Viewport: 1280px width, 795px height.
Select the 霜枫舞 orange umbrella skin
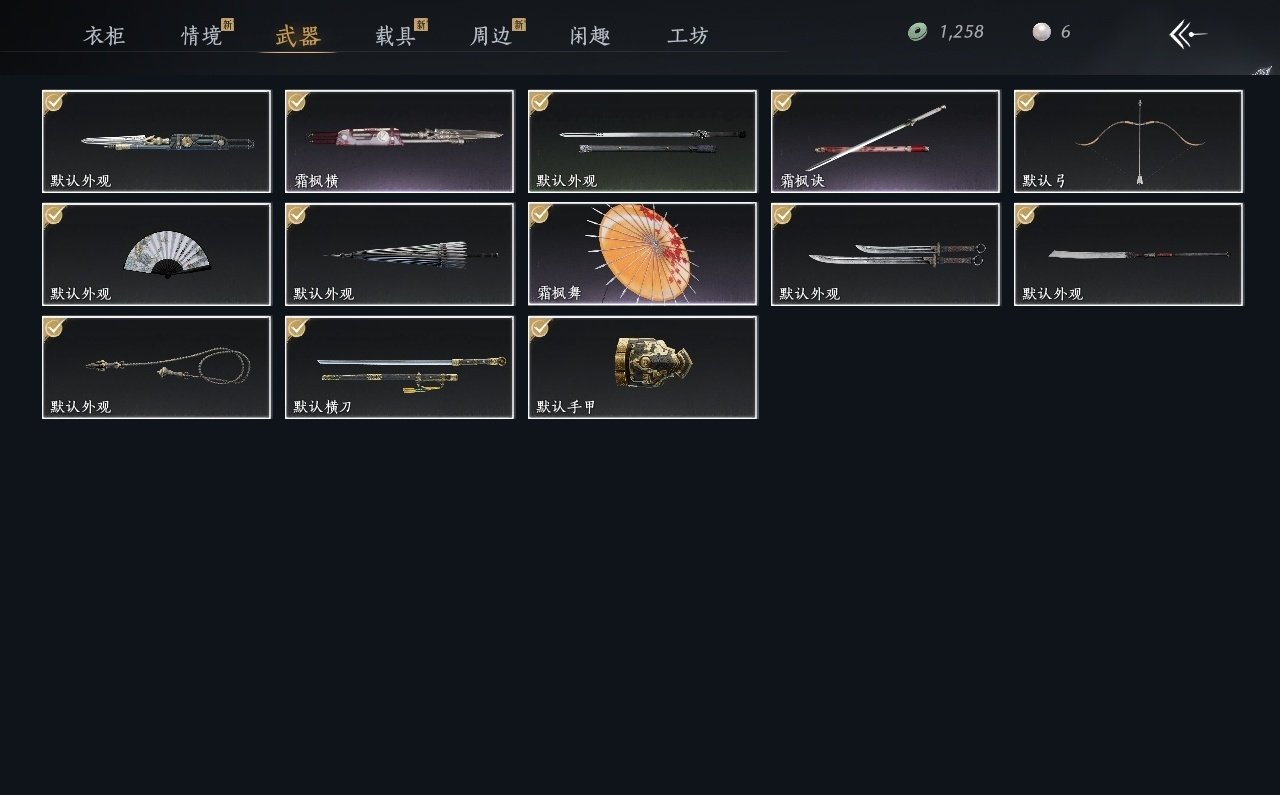coord(642,254)
